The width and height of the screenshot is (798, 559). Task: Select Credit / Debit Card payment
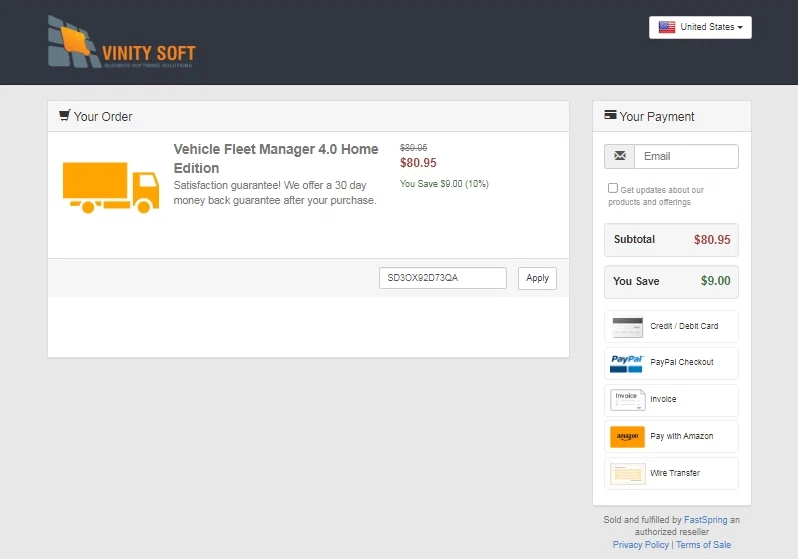pos(671,326)
